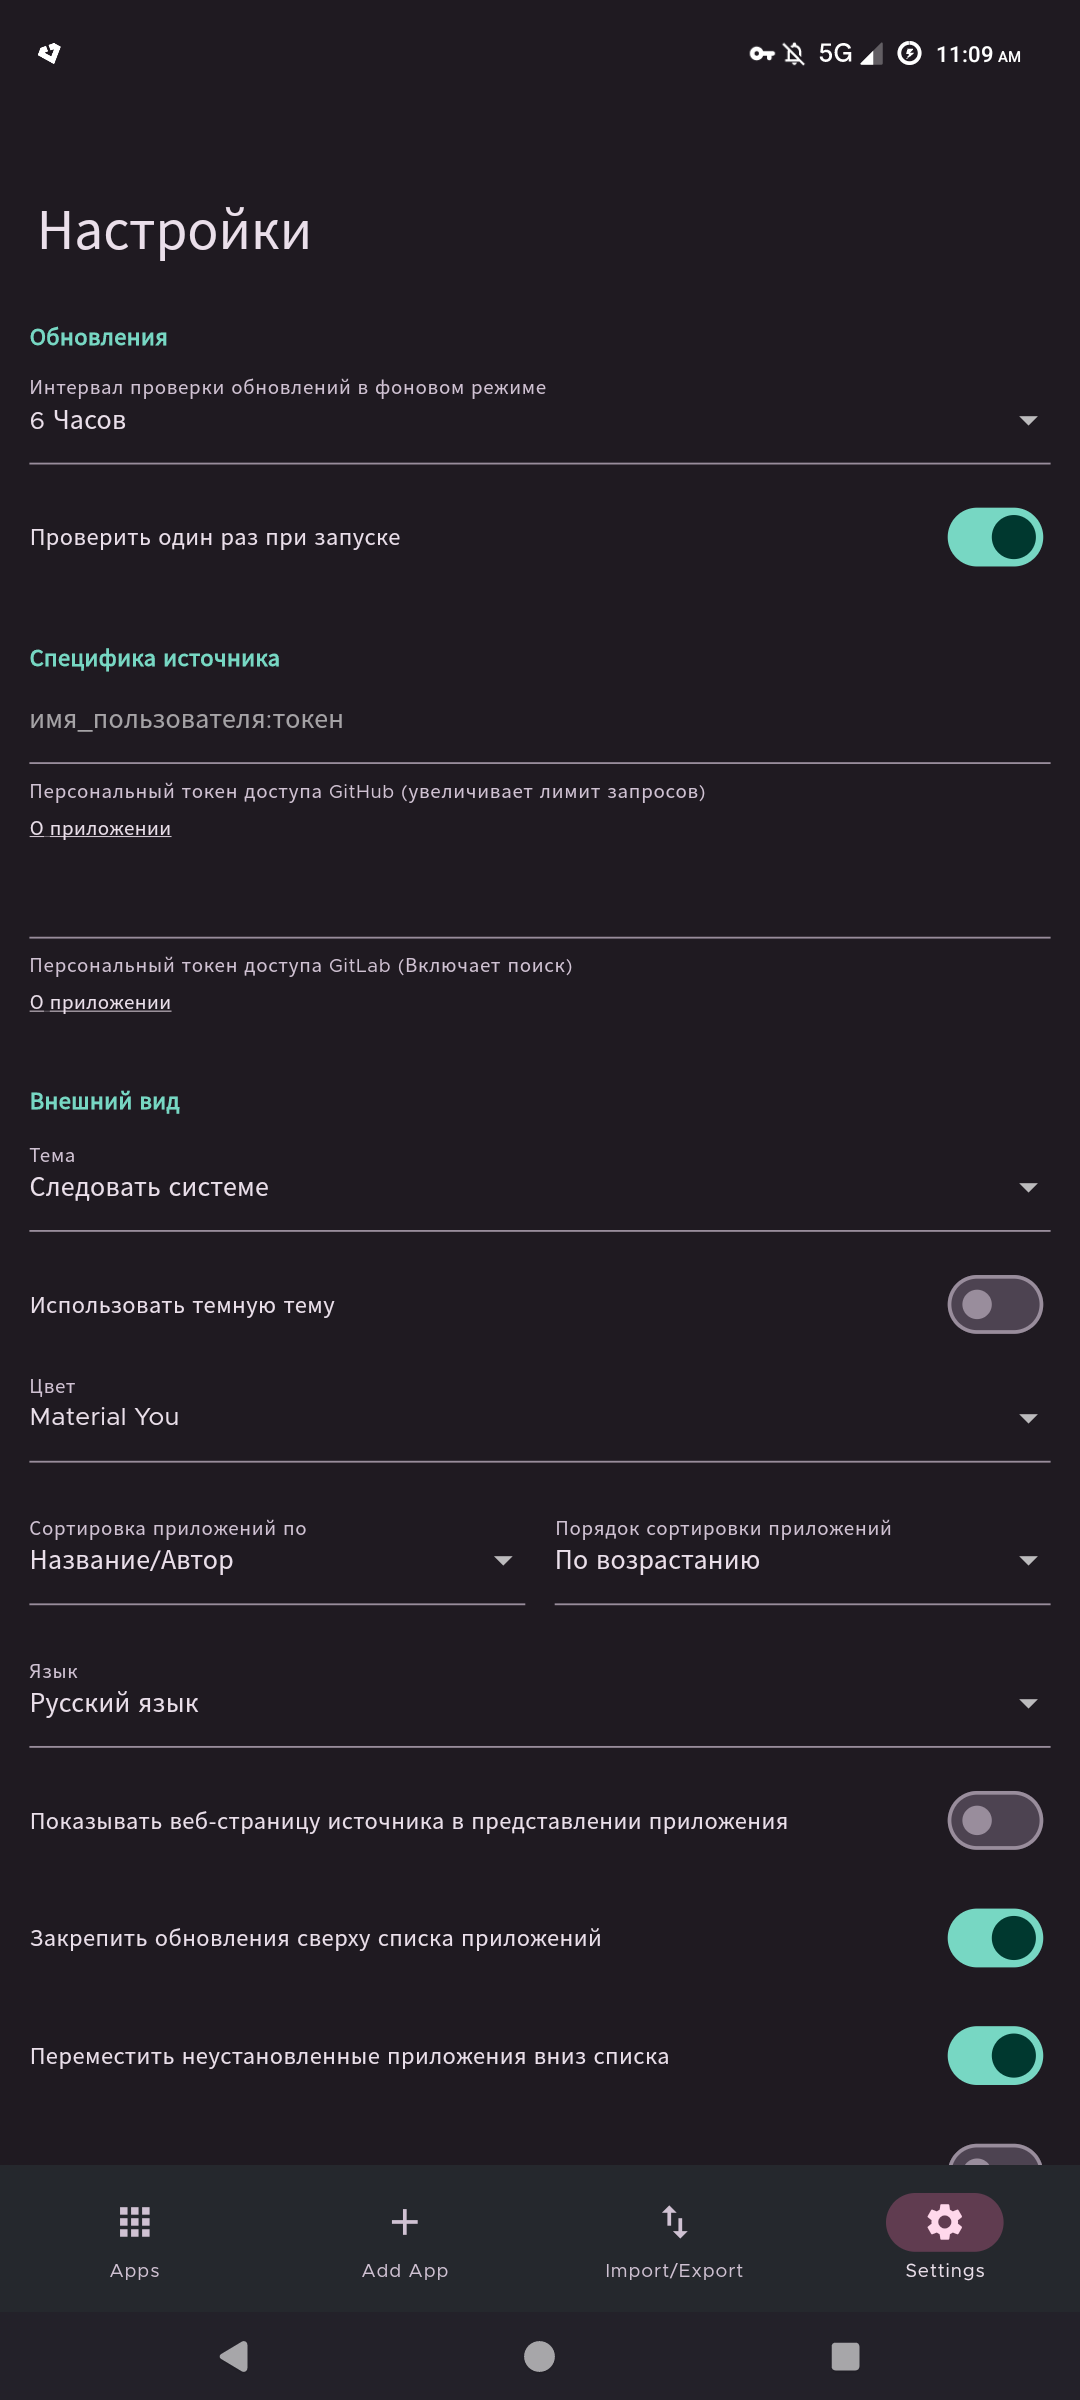The width and height of the screenshot is (1080, 2400).
Task: Open О приложении link under the GitHub token
Action: tap(100, 828)
